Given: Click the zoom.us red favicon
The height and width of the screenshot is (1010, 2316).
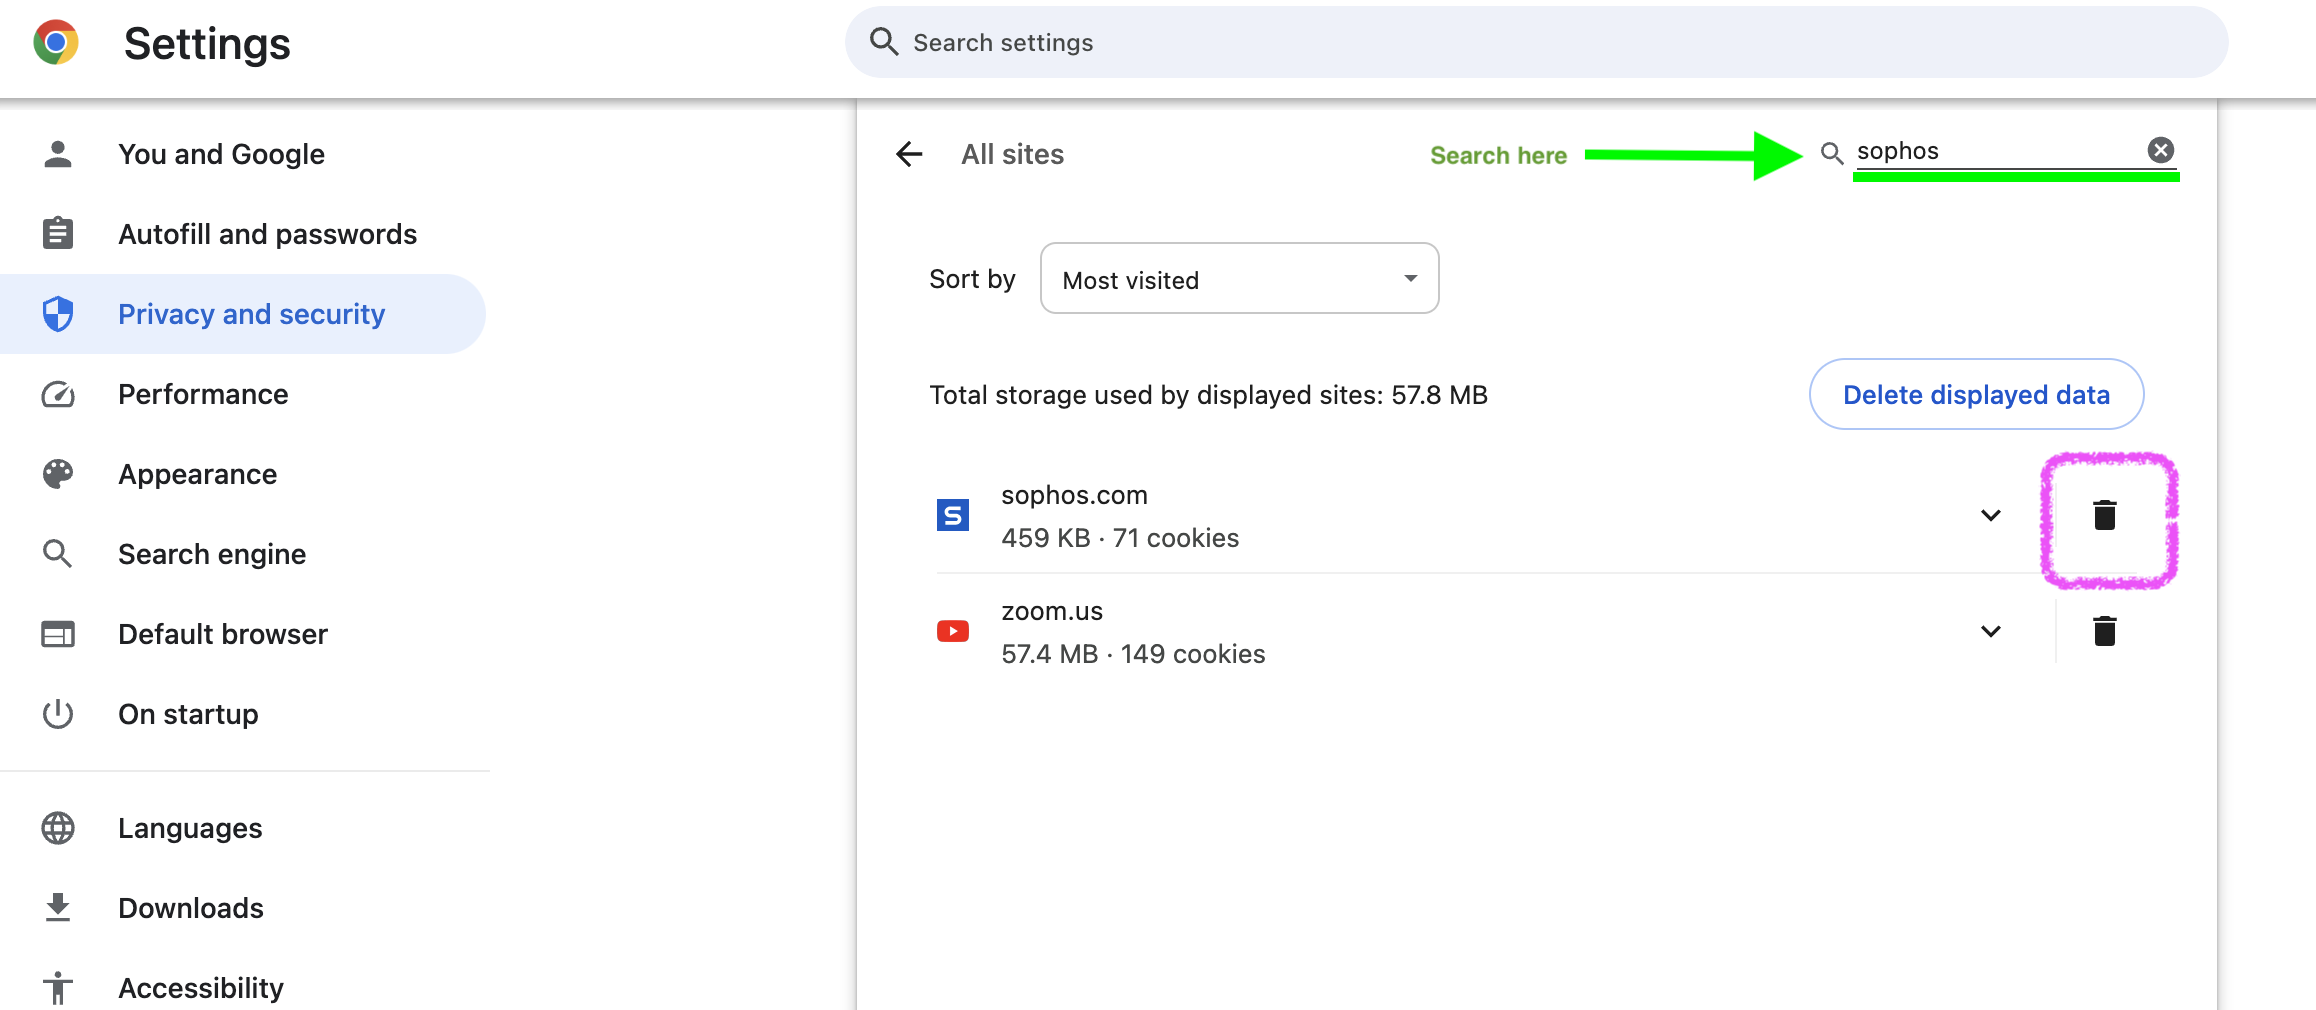Looking at the screenshot, I should click(x=952, y=631).
